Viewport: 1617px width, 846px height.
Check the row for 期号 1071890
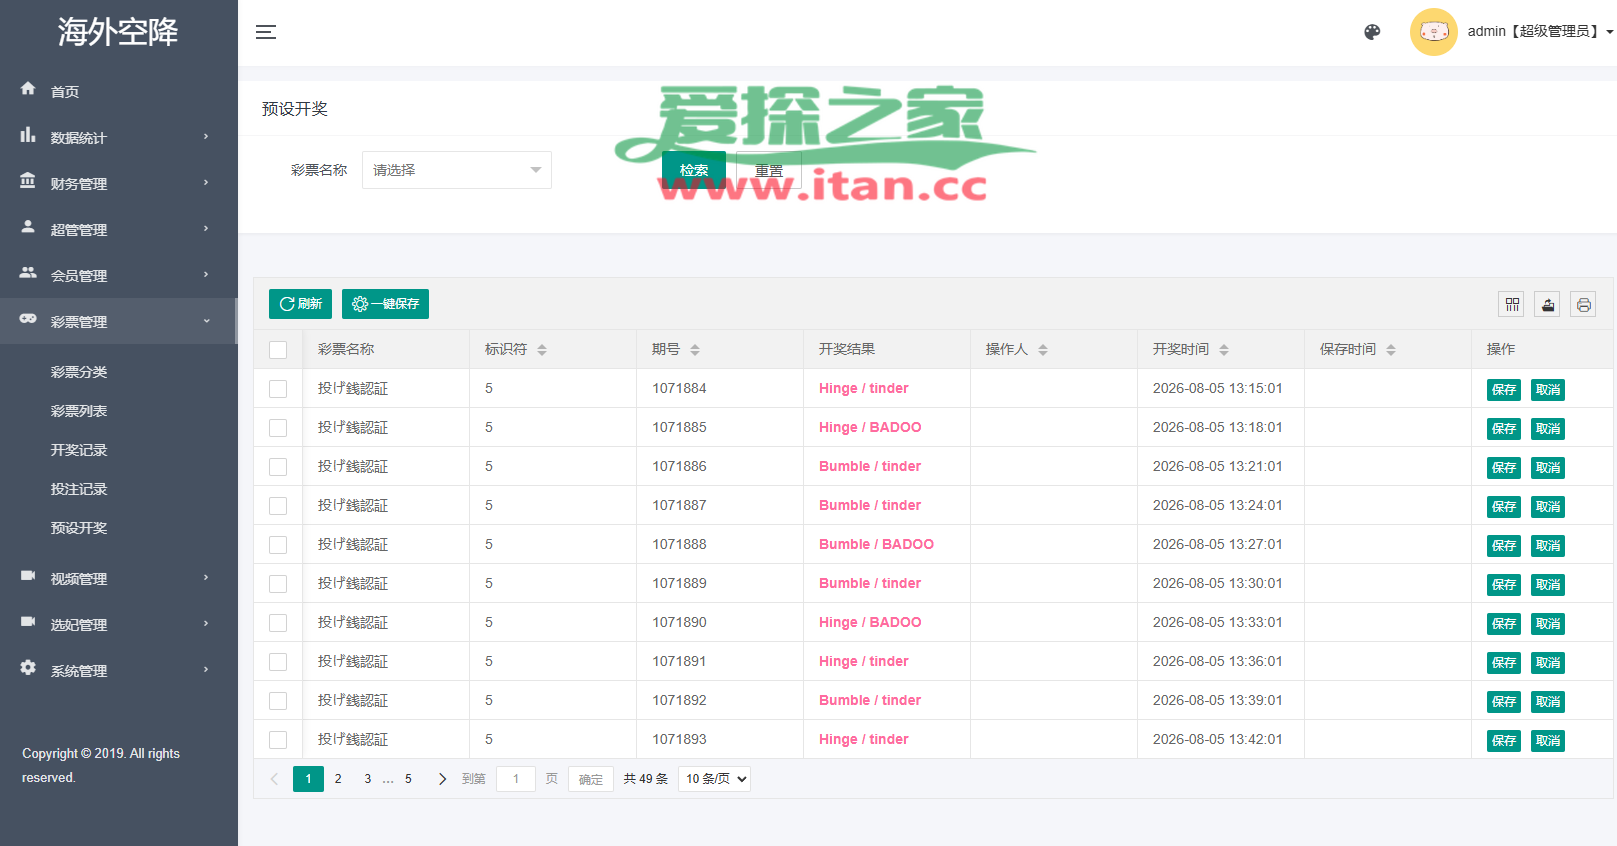tap(278, 623)
